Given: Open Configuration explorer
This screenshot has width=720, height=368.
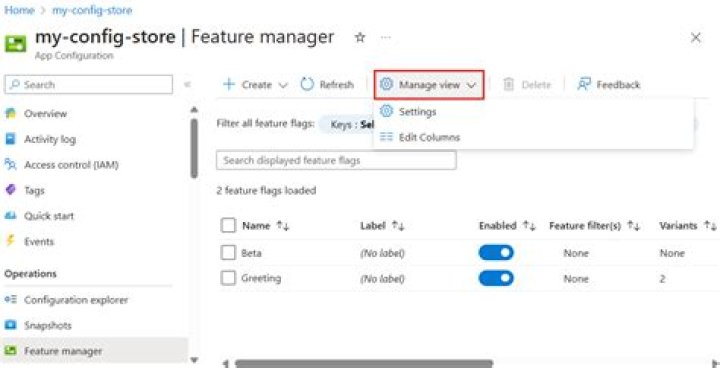Looking at the screenshot, I should (76, 300).
